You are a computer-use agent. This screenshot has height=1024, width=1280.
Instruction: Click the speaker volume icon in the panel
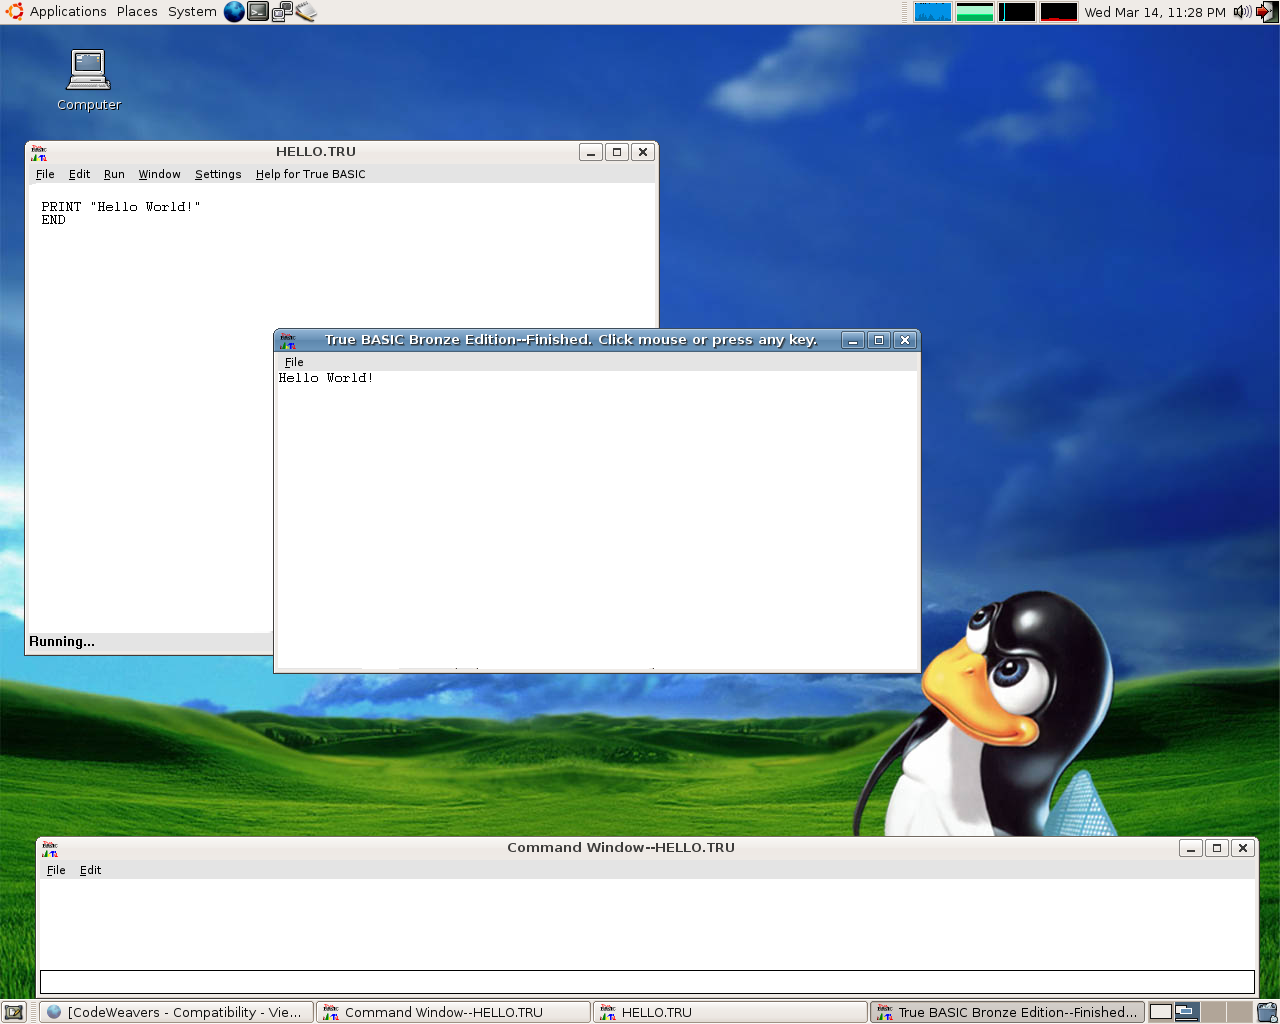1241,11
